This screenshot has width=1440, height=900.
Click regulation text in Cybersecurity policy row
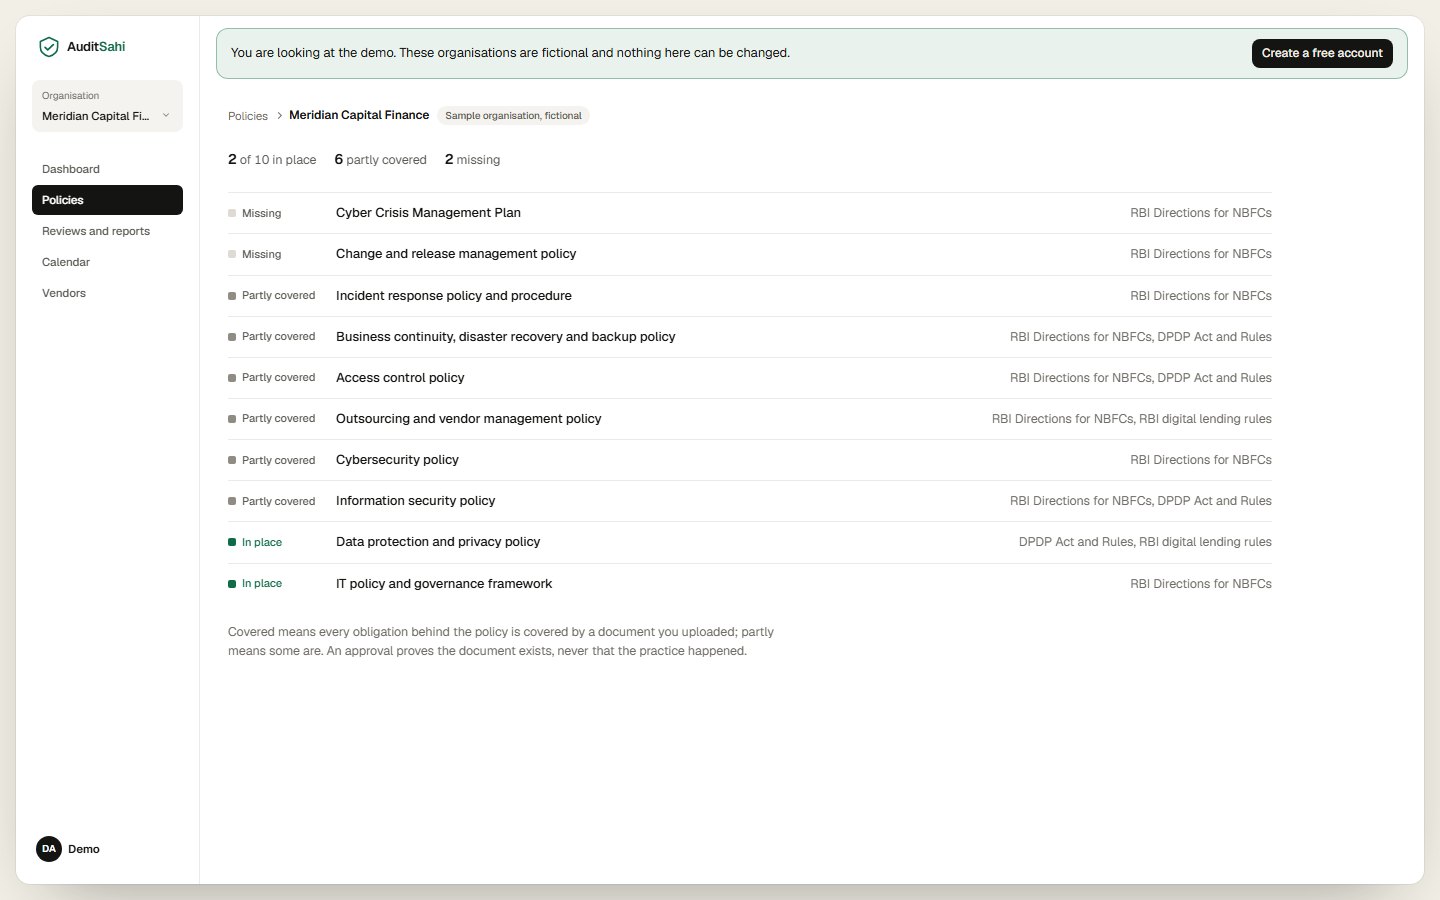point(1201,460)
